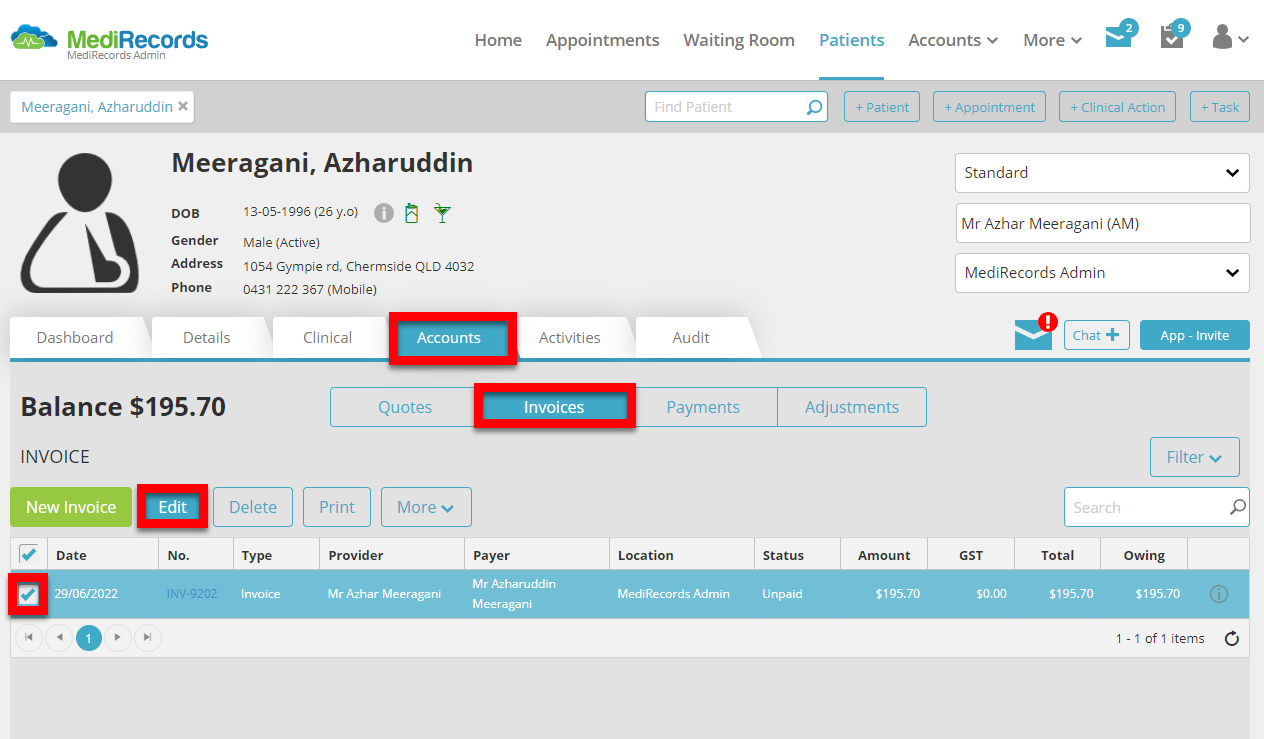Uncheck the INV-9202 row checkbox
Image resolution: width=1264 pixels, height=739 pixels.
tap(29, 595)
